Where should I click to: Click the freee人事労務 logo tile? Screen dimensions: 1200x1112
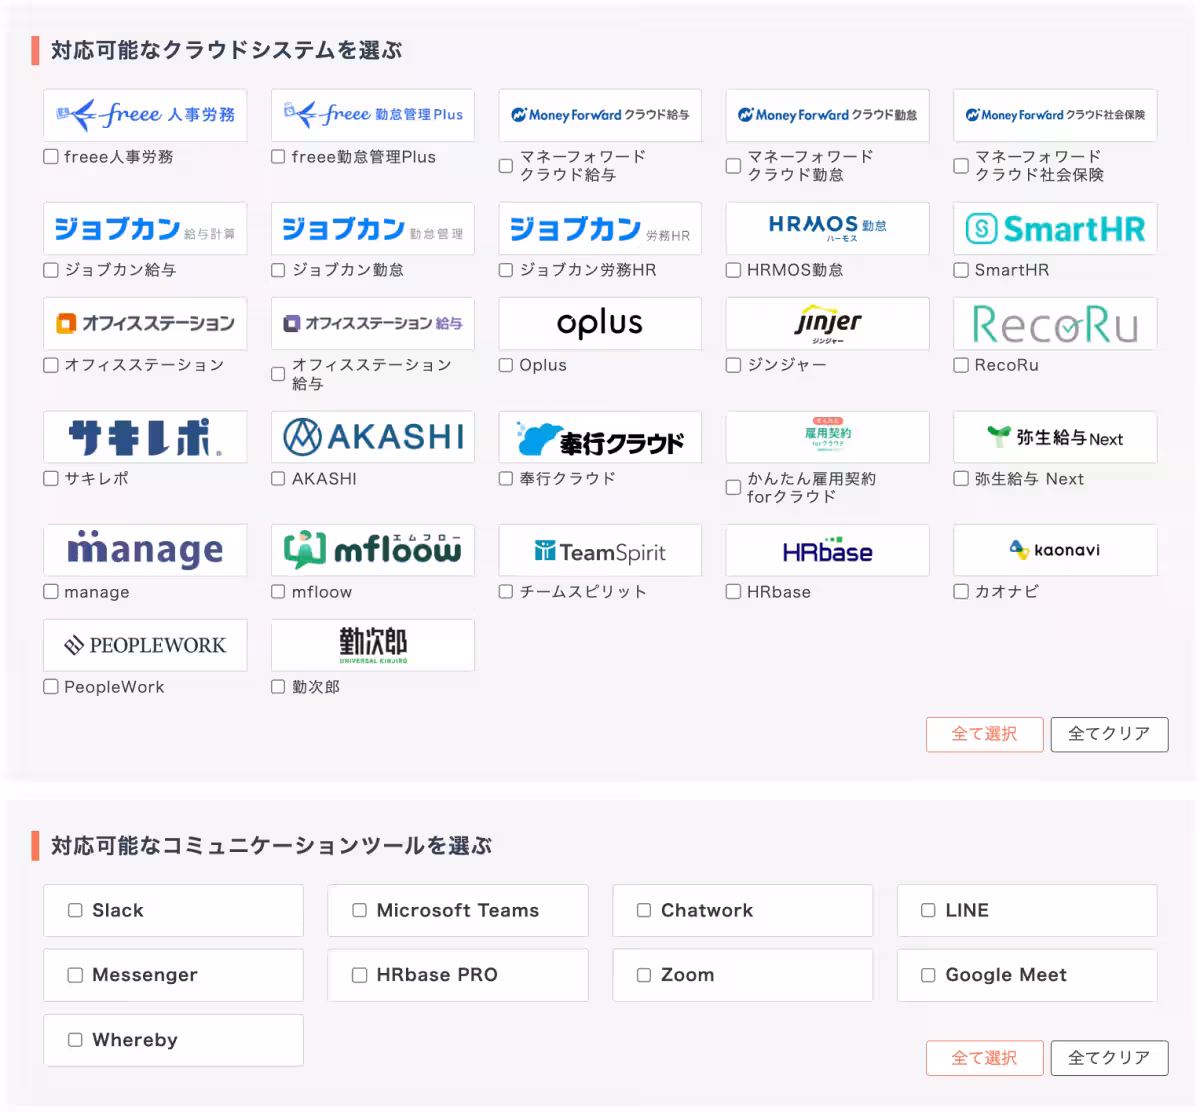click(x=145, y=115)
